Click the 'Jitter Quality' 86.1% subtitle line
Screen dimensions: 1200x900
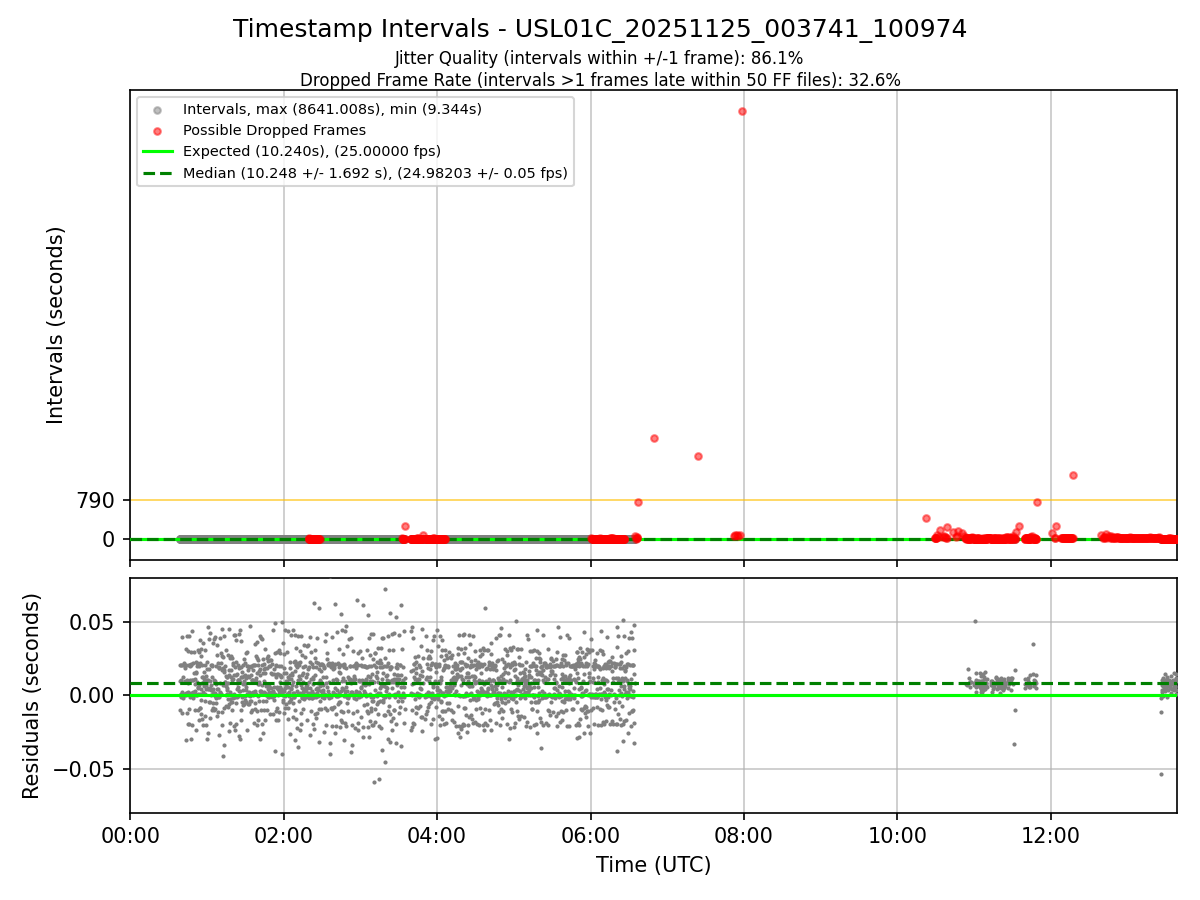[599, 58]
